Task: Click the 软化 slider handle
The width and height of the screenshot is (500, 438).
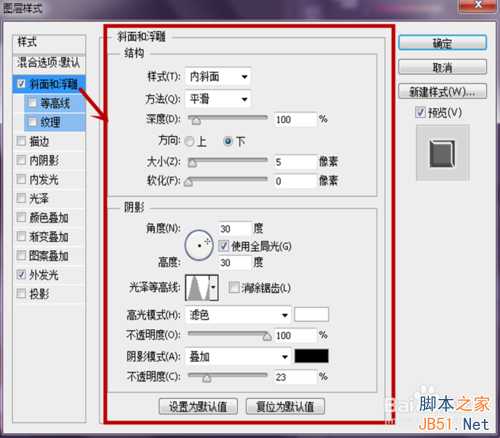Action: (x=188, y=182)
